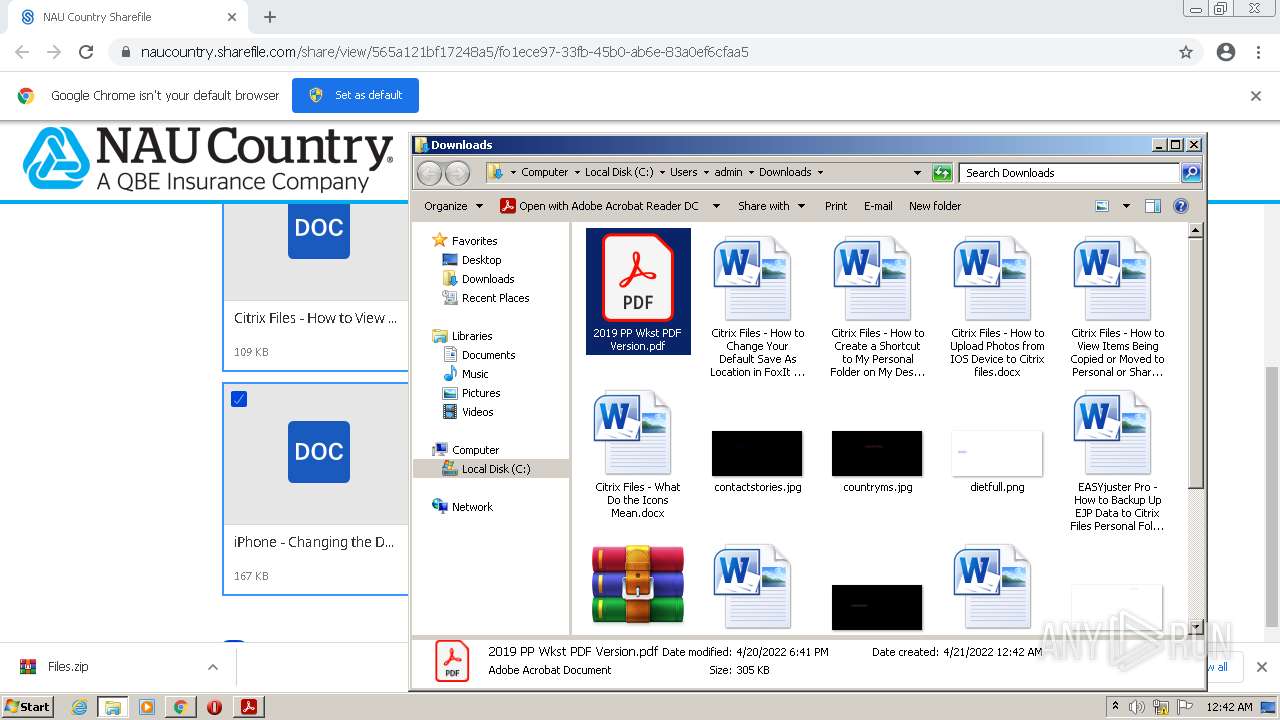This screenshot has height=720, width=1280.
Task: Close the Chrome downloads bar
Action: tap(1261, 667)
